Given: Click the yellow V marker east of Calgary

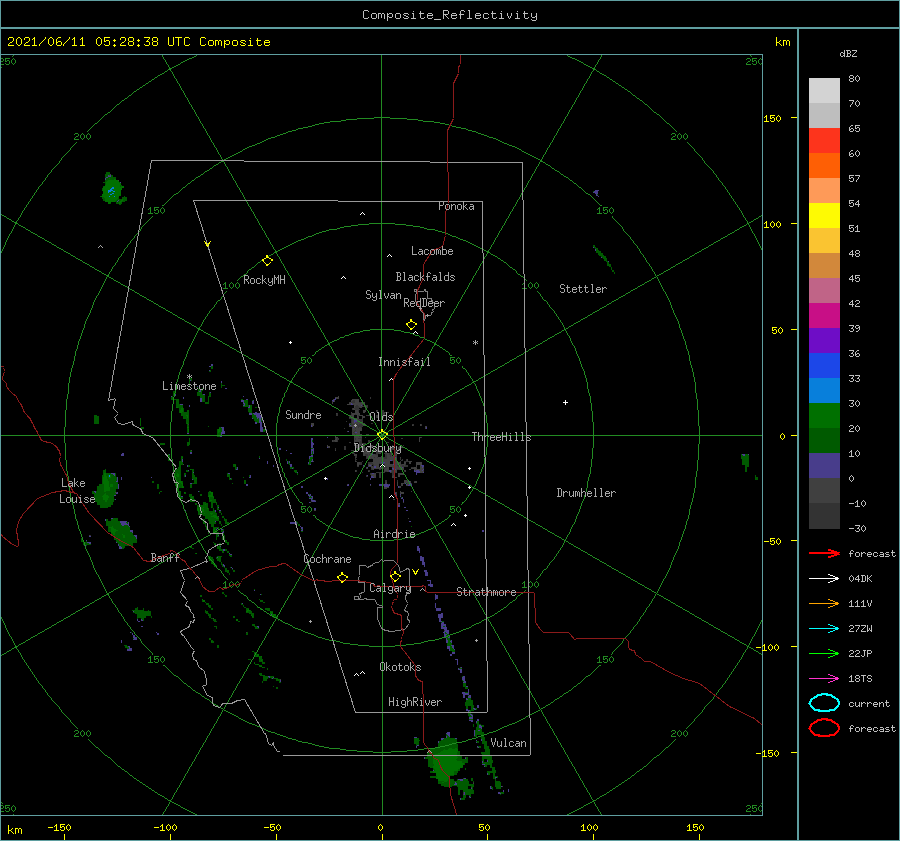Looking at the screenshot, I should [415, 572].
